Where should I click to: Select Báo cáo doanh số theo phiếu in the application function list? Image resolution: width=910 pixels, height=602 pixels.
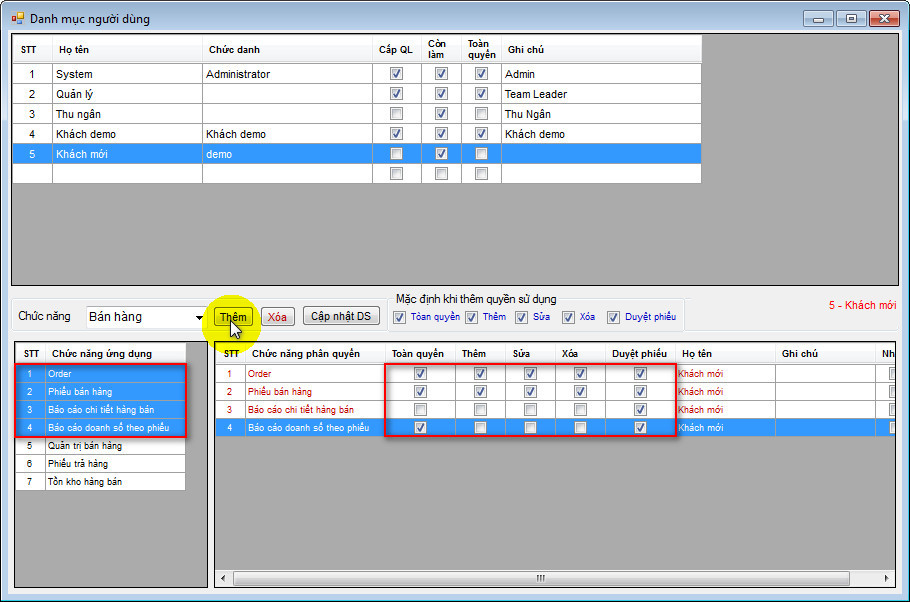click(x=115, y=427)
